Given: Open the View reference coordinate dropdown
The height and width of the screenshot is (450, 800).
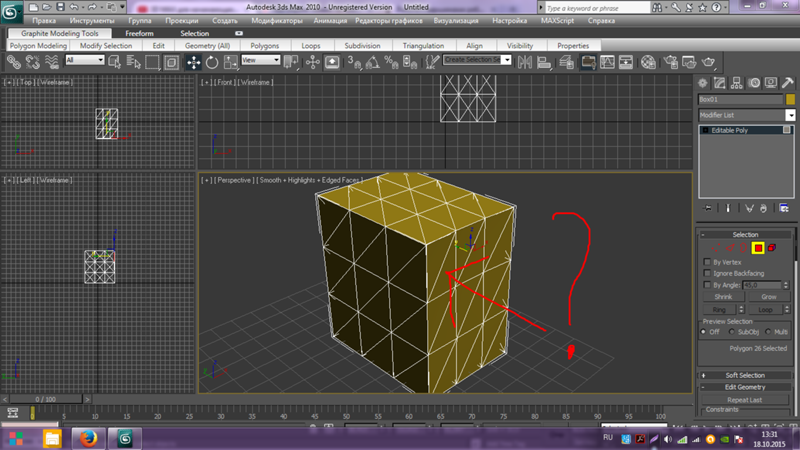Looking at the screenshot, I should pos(261,61).
